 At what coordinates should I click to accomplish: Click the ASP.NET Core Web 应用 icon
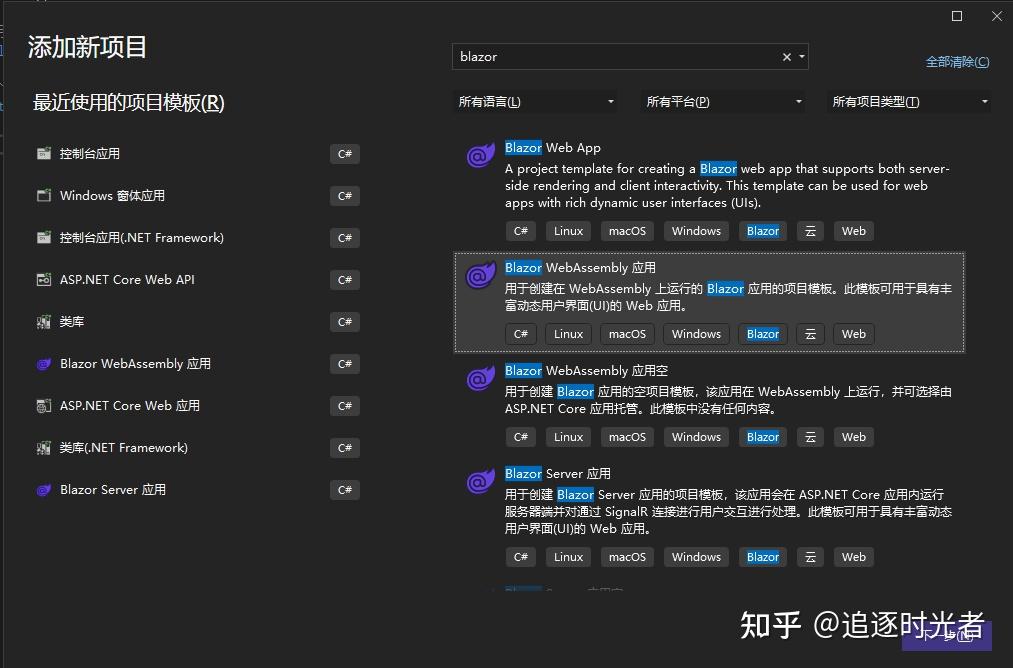(44, 406)
